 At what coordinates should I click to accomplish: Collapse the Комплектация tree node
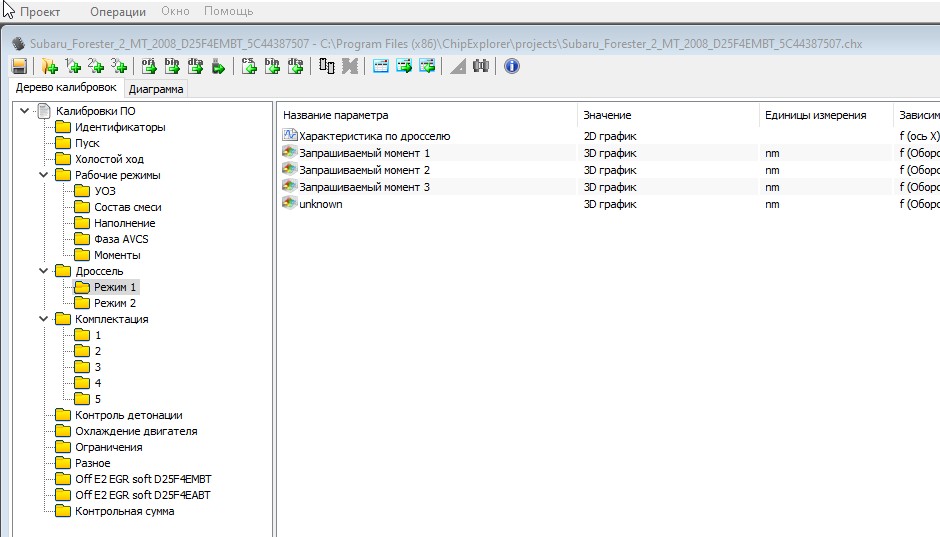[43, 319]
